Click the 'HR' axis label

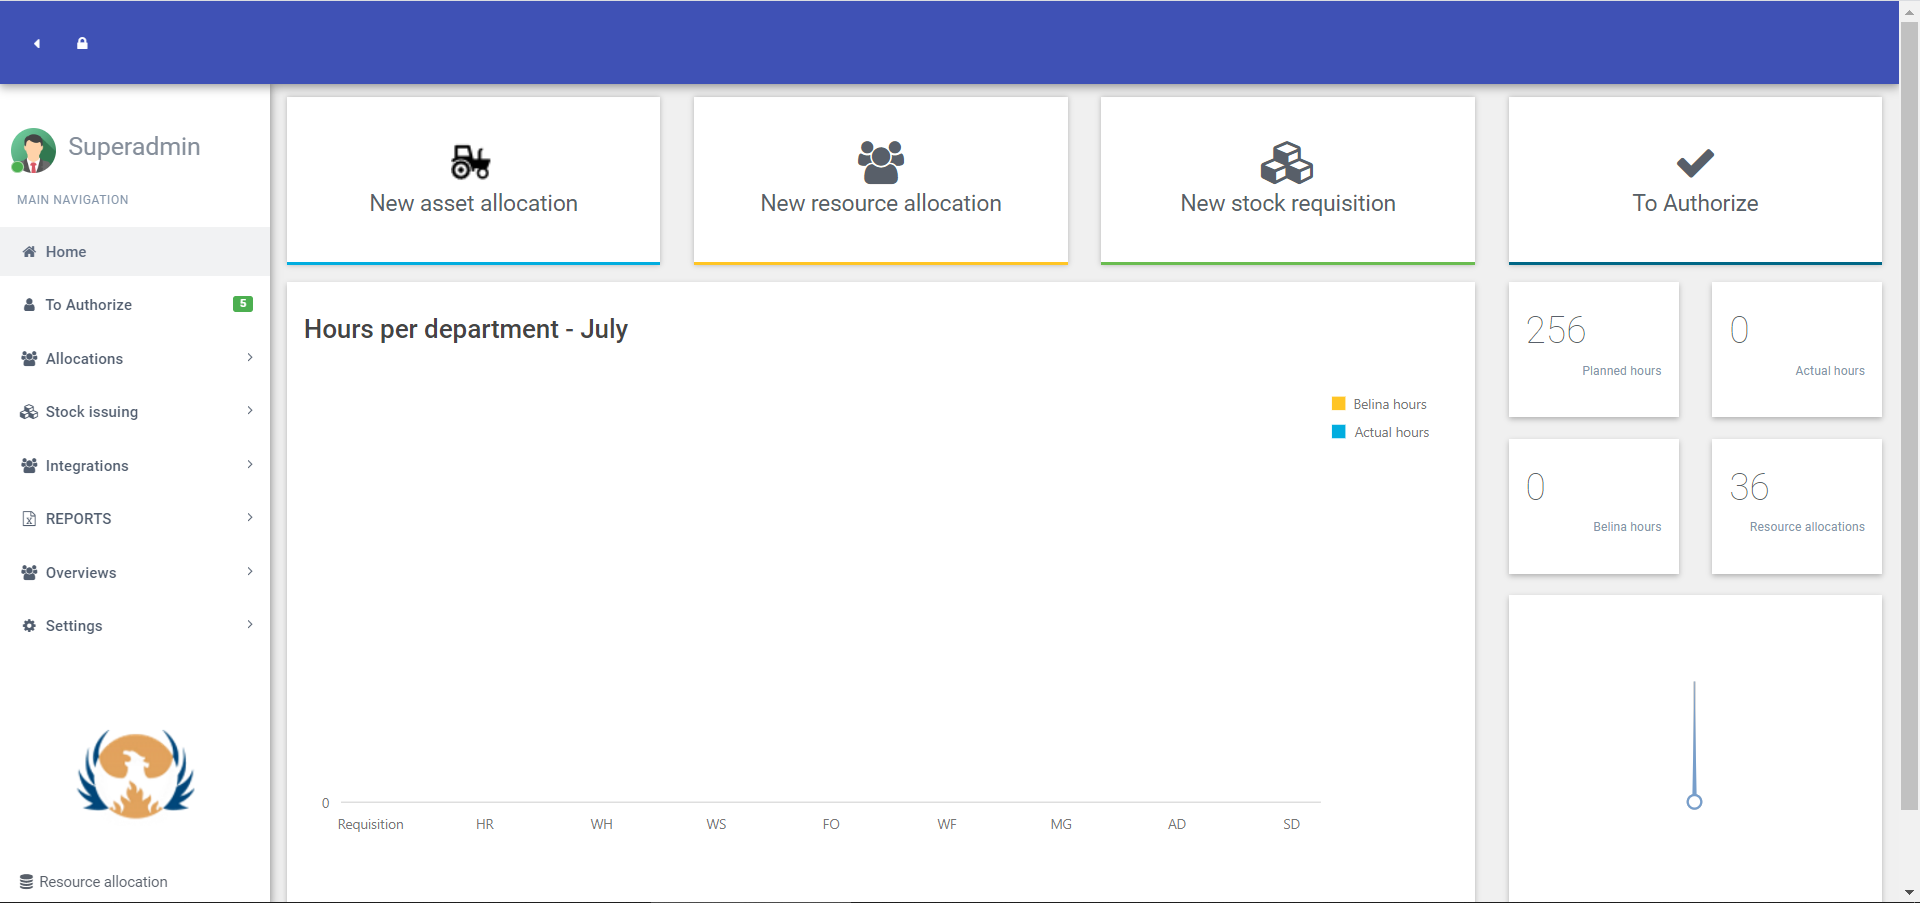[x=485, y=824]
